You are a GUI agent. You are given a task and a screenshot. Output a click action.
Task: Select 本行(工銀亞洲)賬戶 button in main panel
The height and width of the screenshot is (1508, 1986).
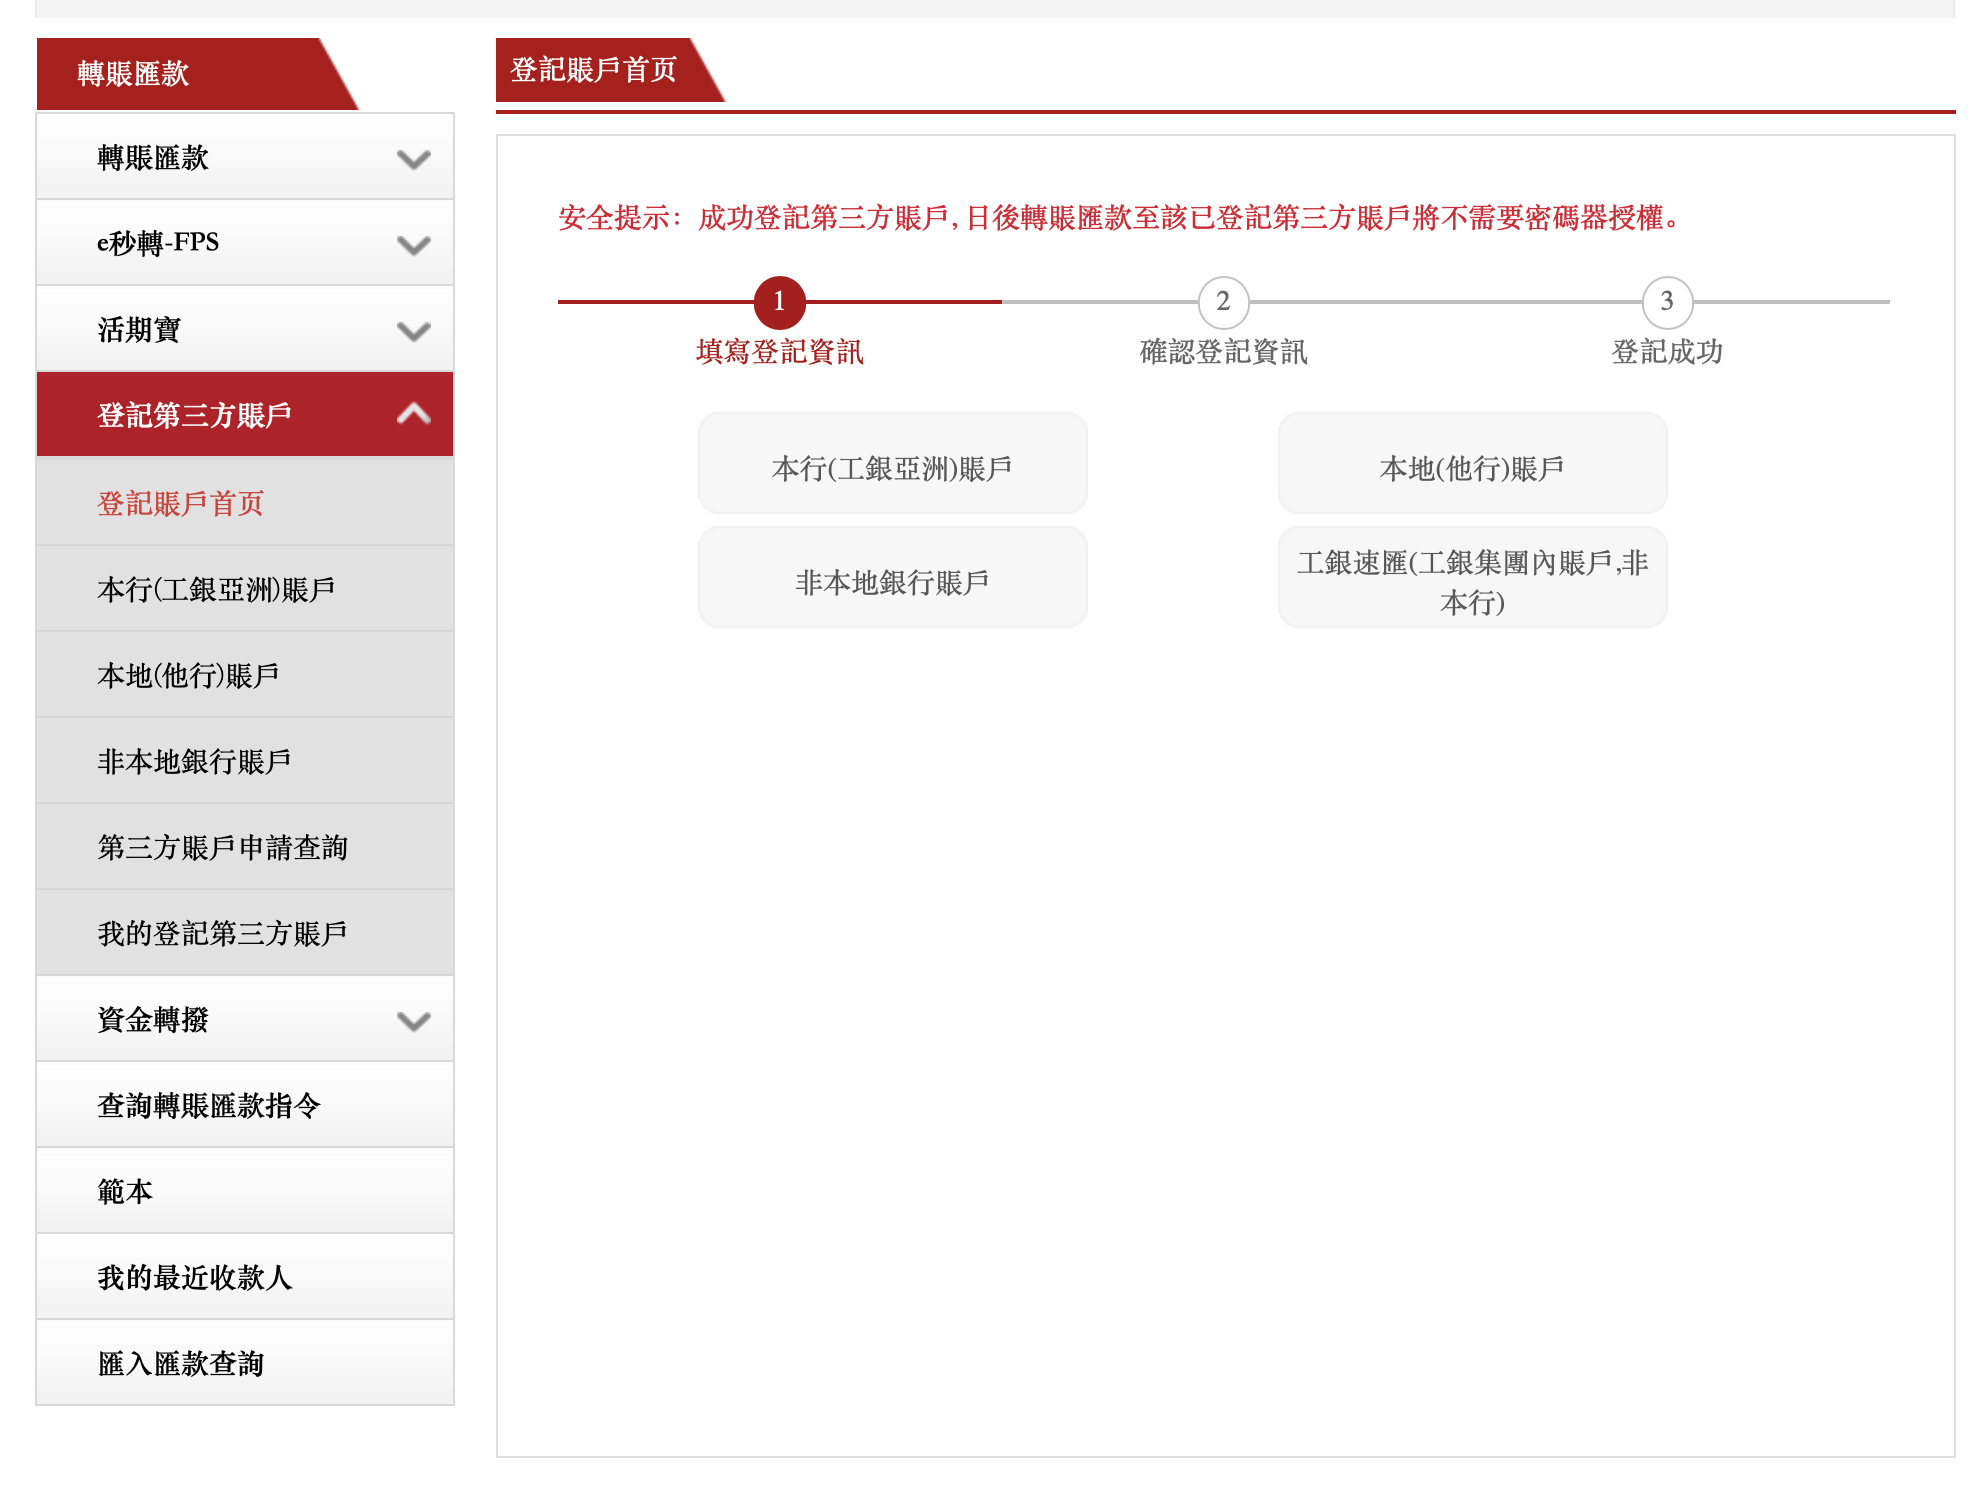point(892,467)
